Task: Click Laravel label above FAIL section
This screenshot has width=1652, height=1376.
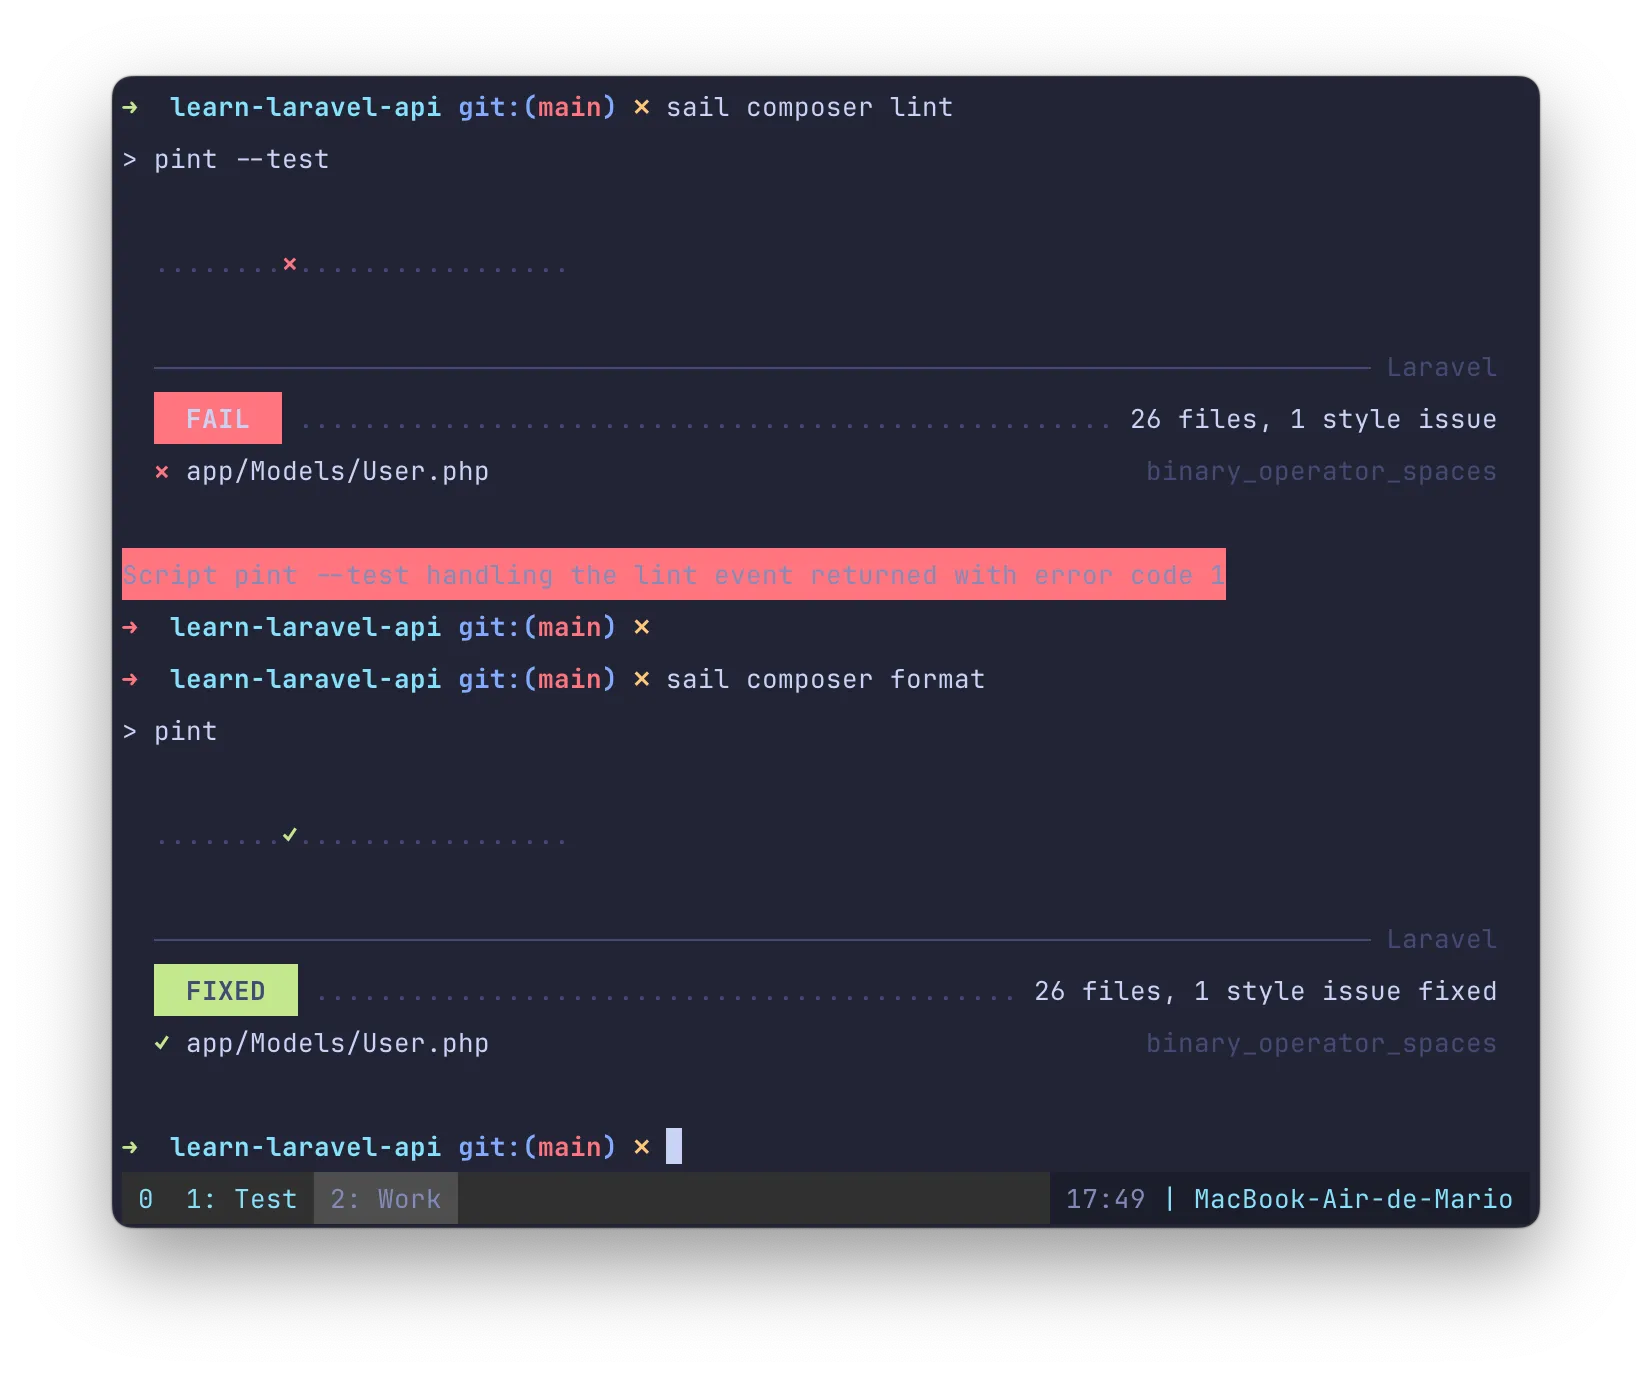Action: click(1442, 367)
